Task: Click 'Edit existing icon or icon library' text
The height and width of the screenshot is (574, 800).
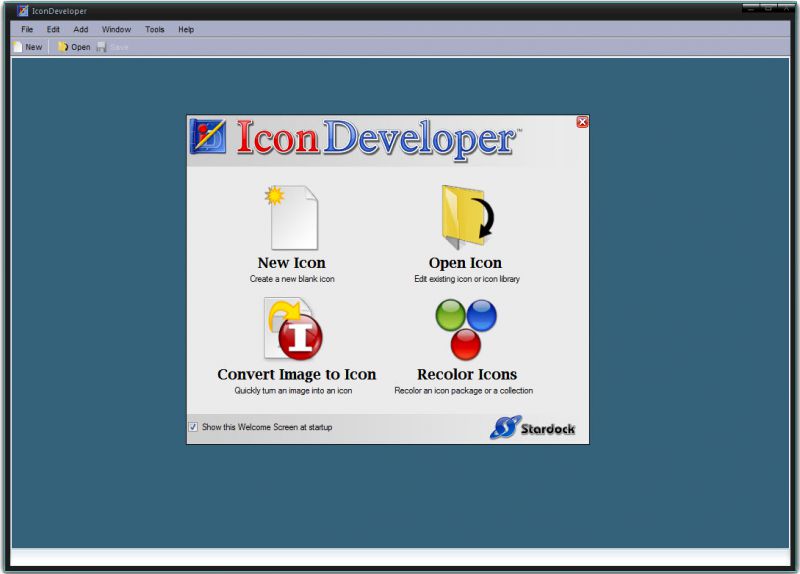Action: click(x=467, y=279)
